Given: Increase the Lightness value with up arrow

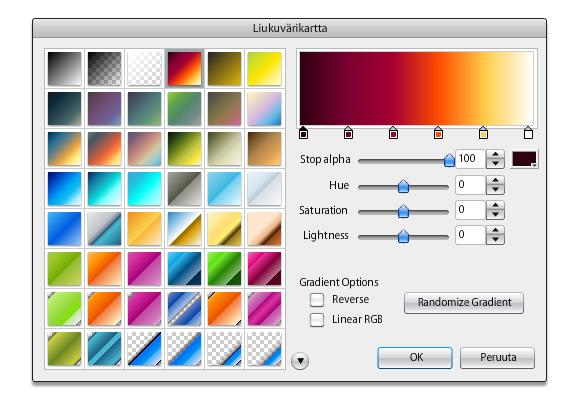Looking at the screenshot, I should tap(495, 231).
